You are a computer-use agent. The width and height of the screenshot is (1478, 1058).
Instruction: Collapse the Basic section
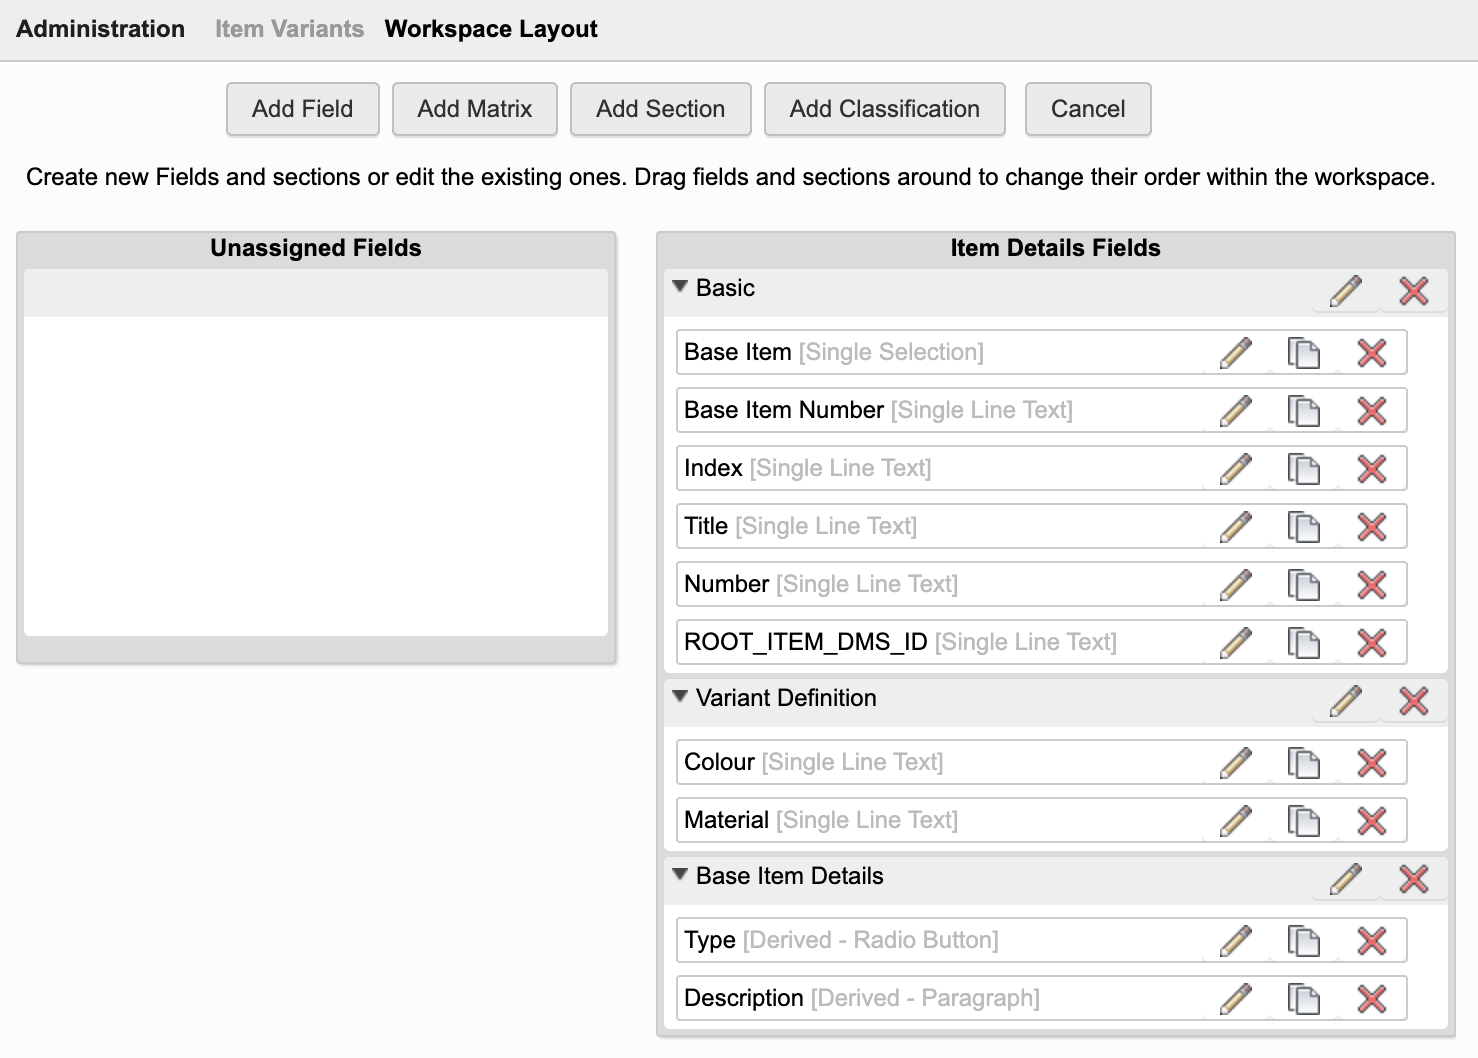680,287
